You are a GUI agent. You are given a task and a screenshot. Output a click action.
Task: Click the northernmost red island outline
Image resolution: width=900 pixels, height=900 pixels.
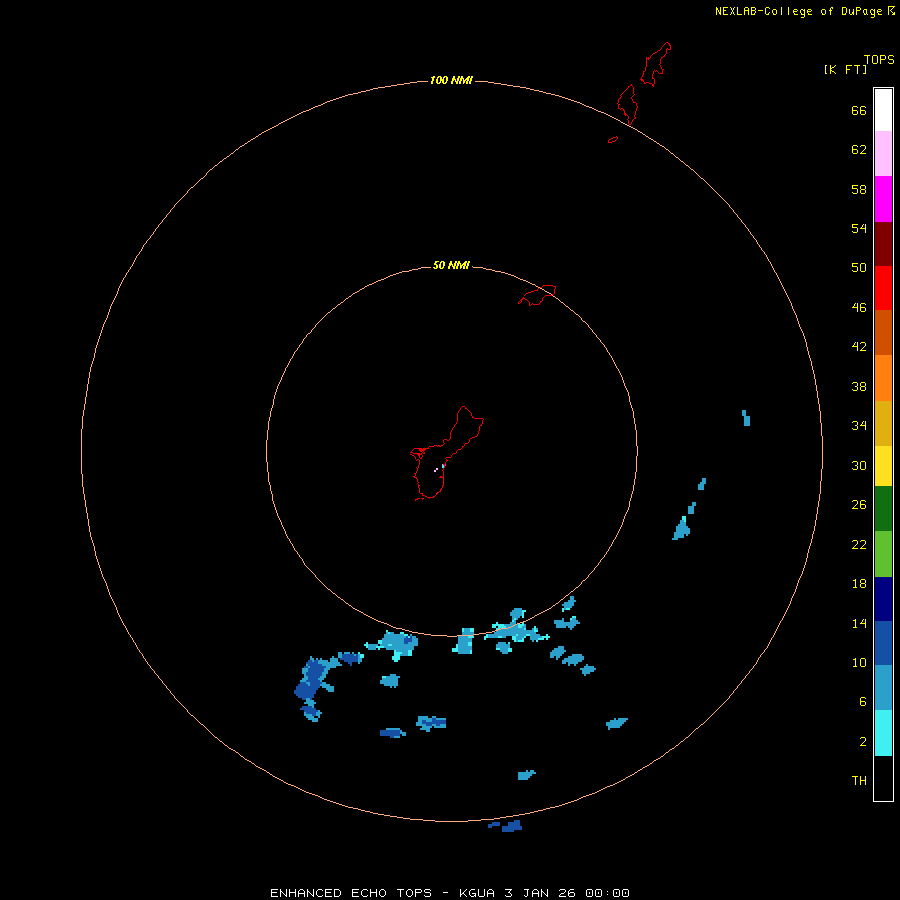click(655, 64)
